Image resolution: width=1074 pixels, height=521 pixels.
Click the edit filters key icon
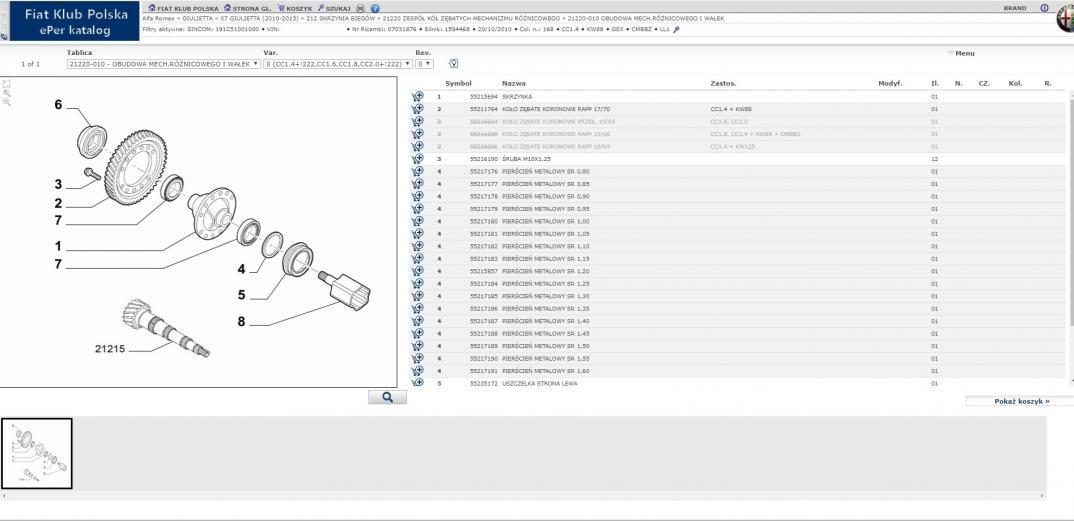tap(676, 29)
